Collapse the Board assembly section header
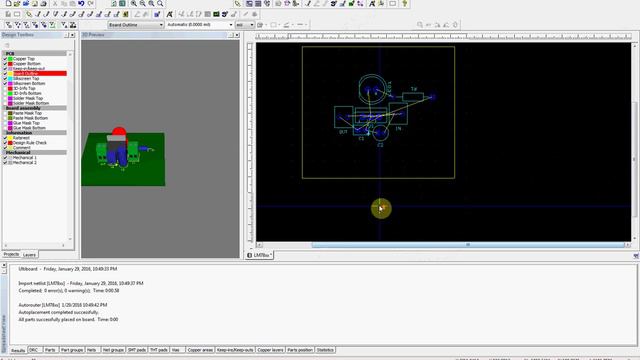 click(x=35, y=108)
